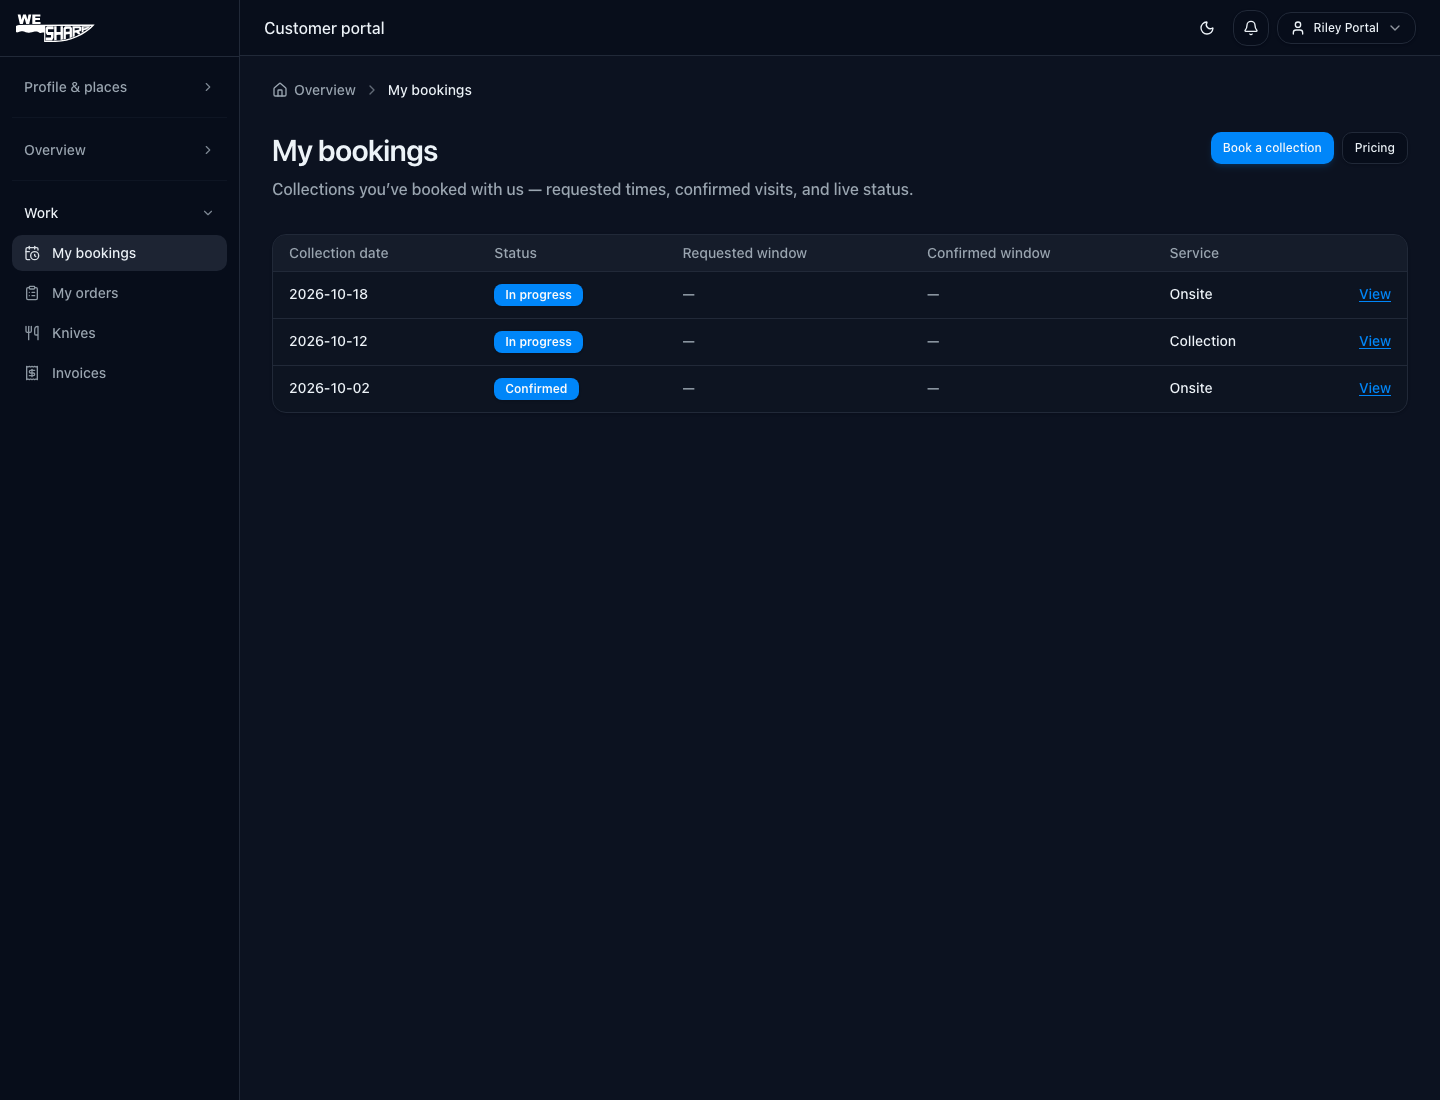The width and height of the screenshot is (1440, 1100).
Task: Click In progress badge for 2026-10-12
Action: coord(538,342)
